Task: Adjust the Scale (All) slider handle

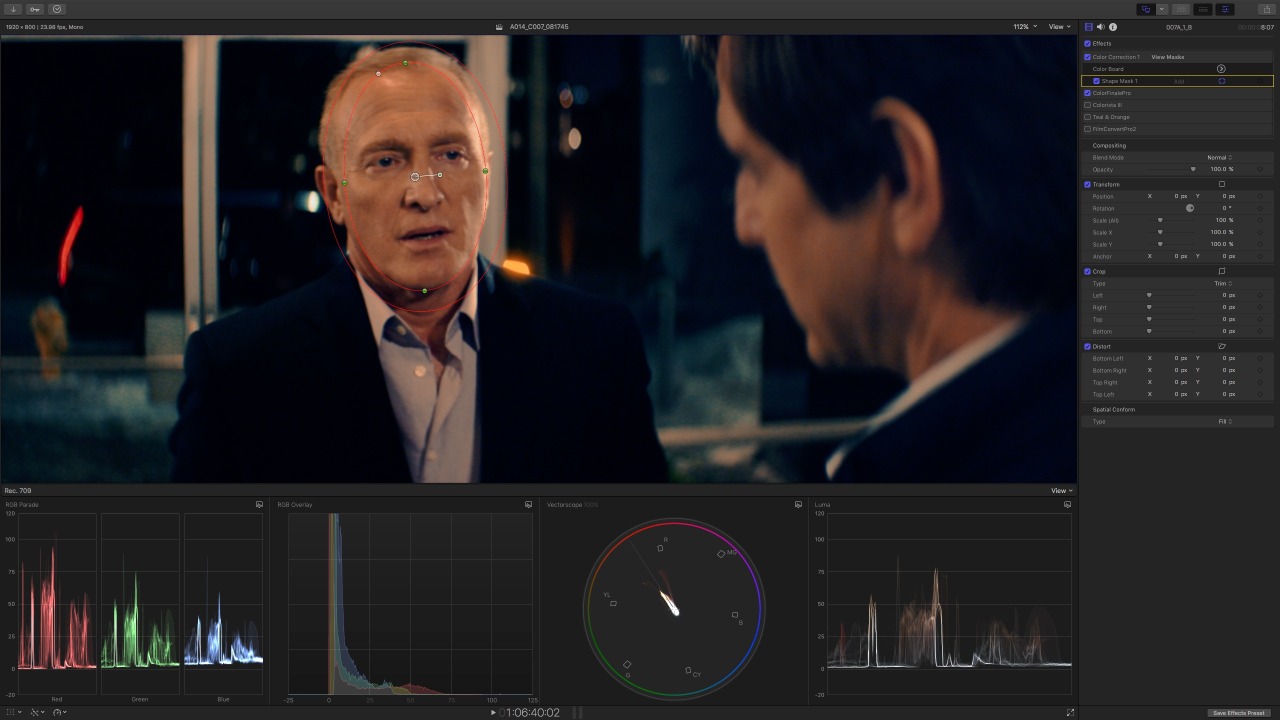Action: point(1160,220)
